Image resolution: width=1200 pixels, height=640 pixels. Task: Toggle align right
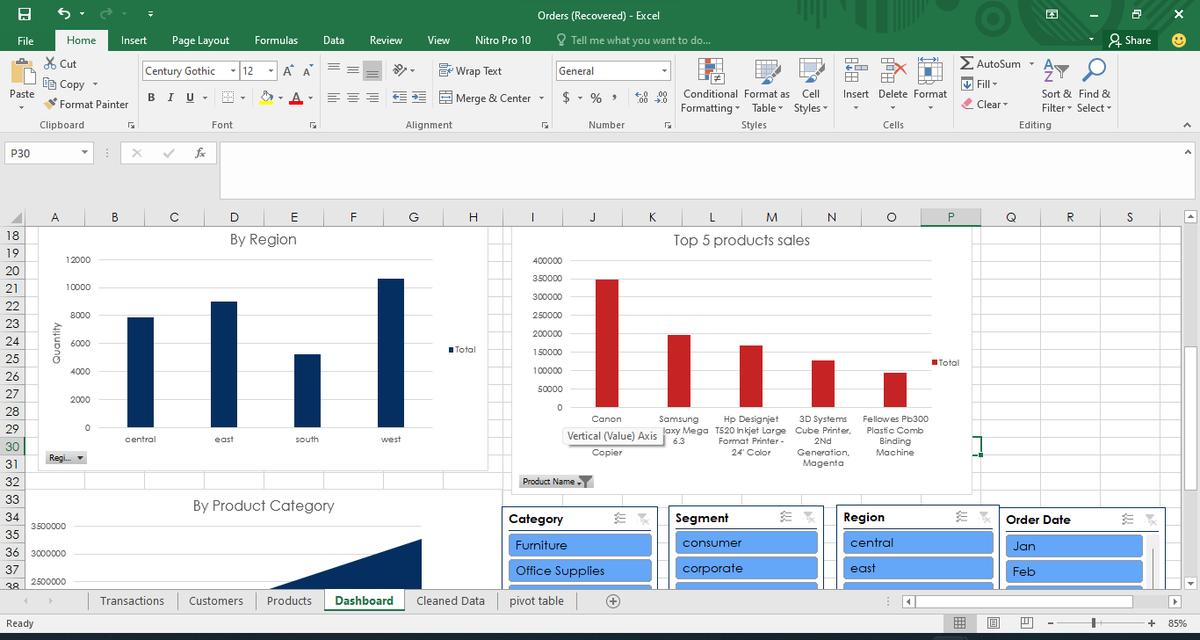coord(375,98)
